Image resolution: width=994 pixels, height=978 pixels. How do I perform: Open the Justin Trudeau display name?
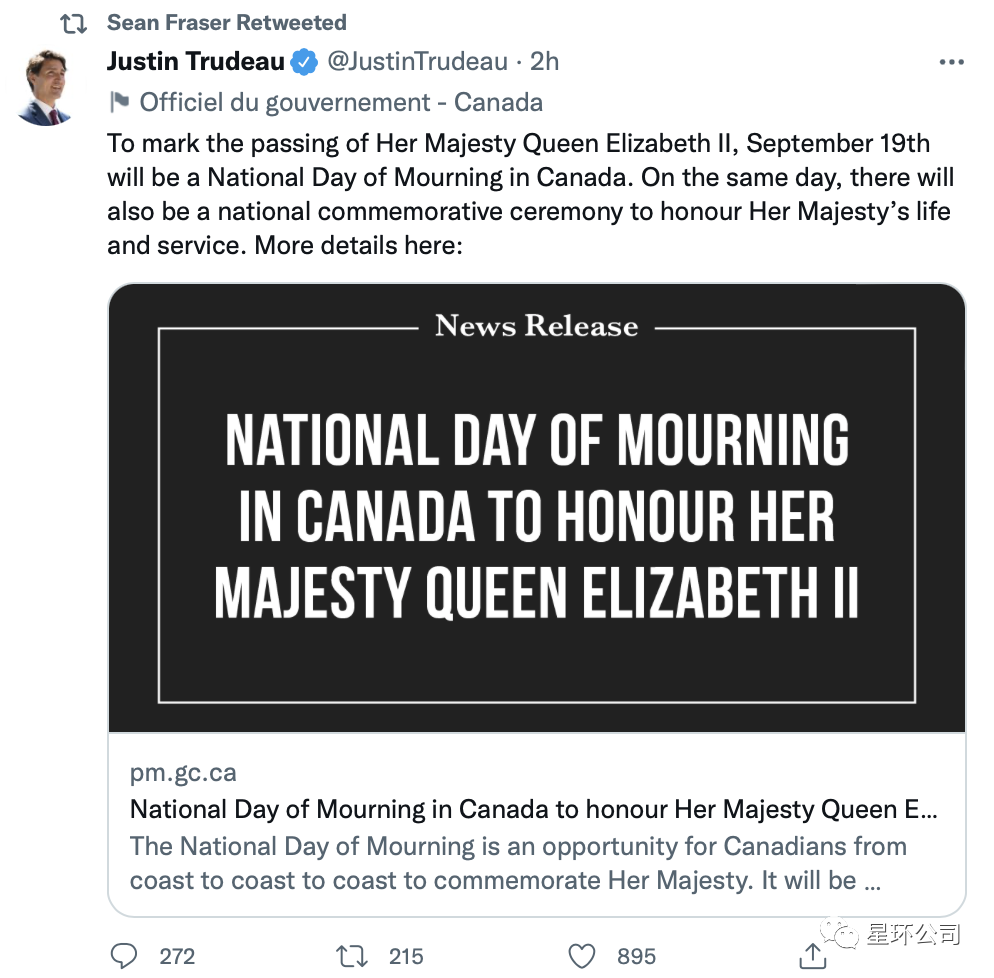pos(196,62)
